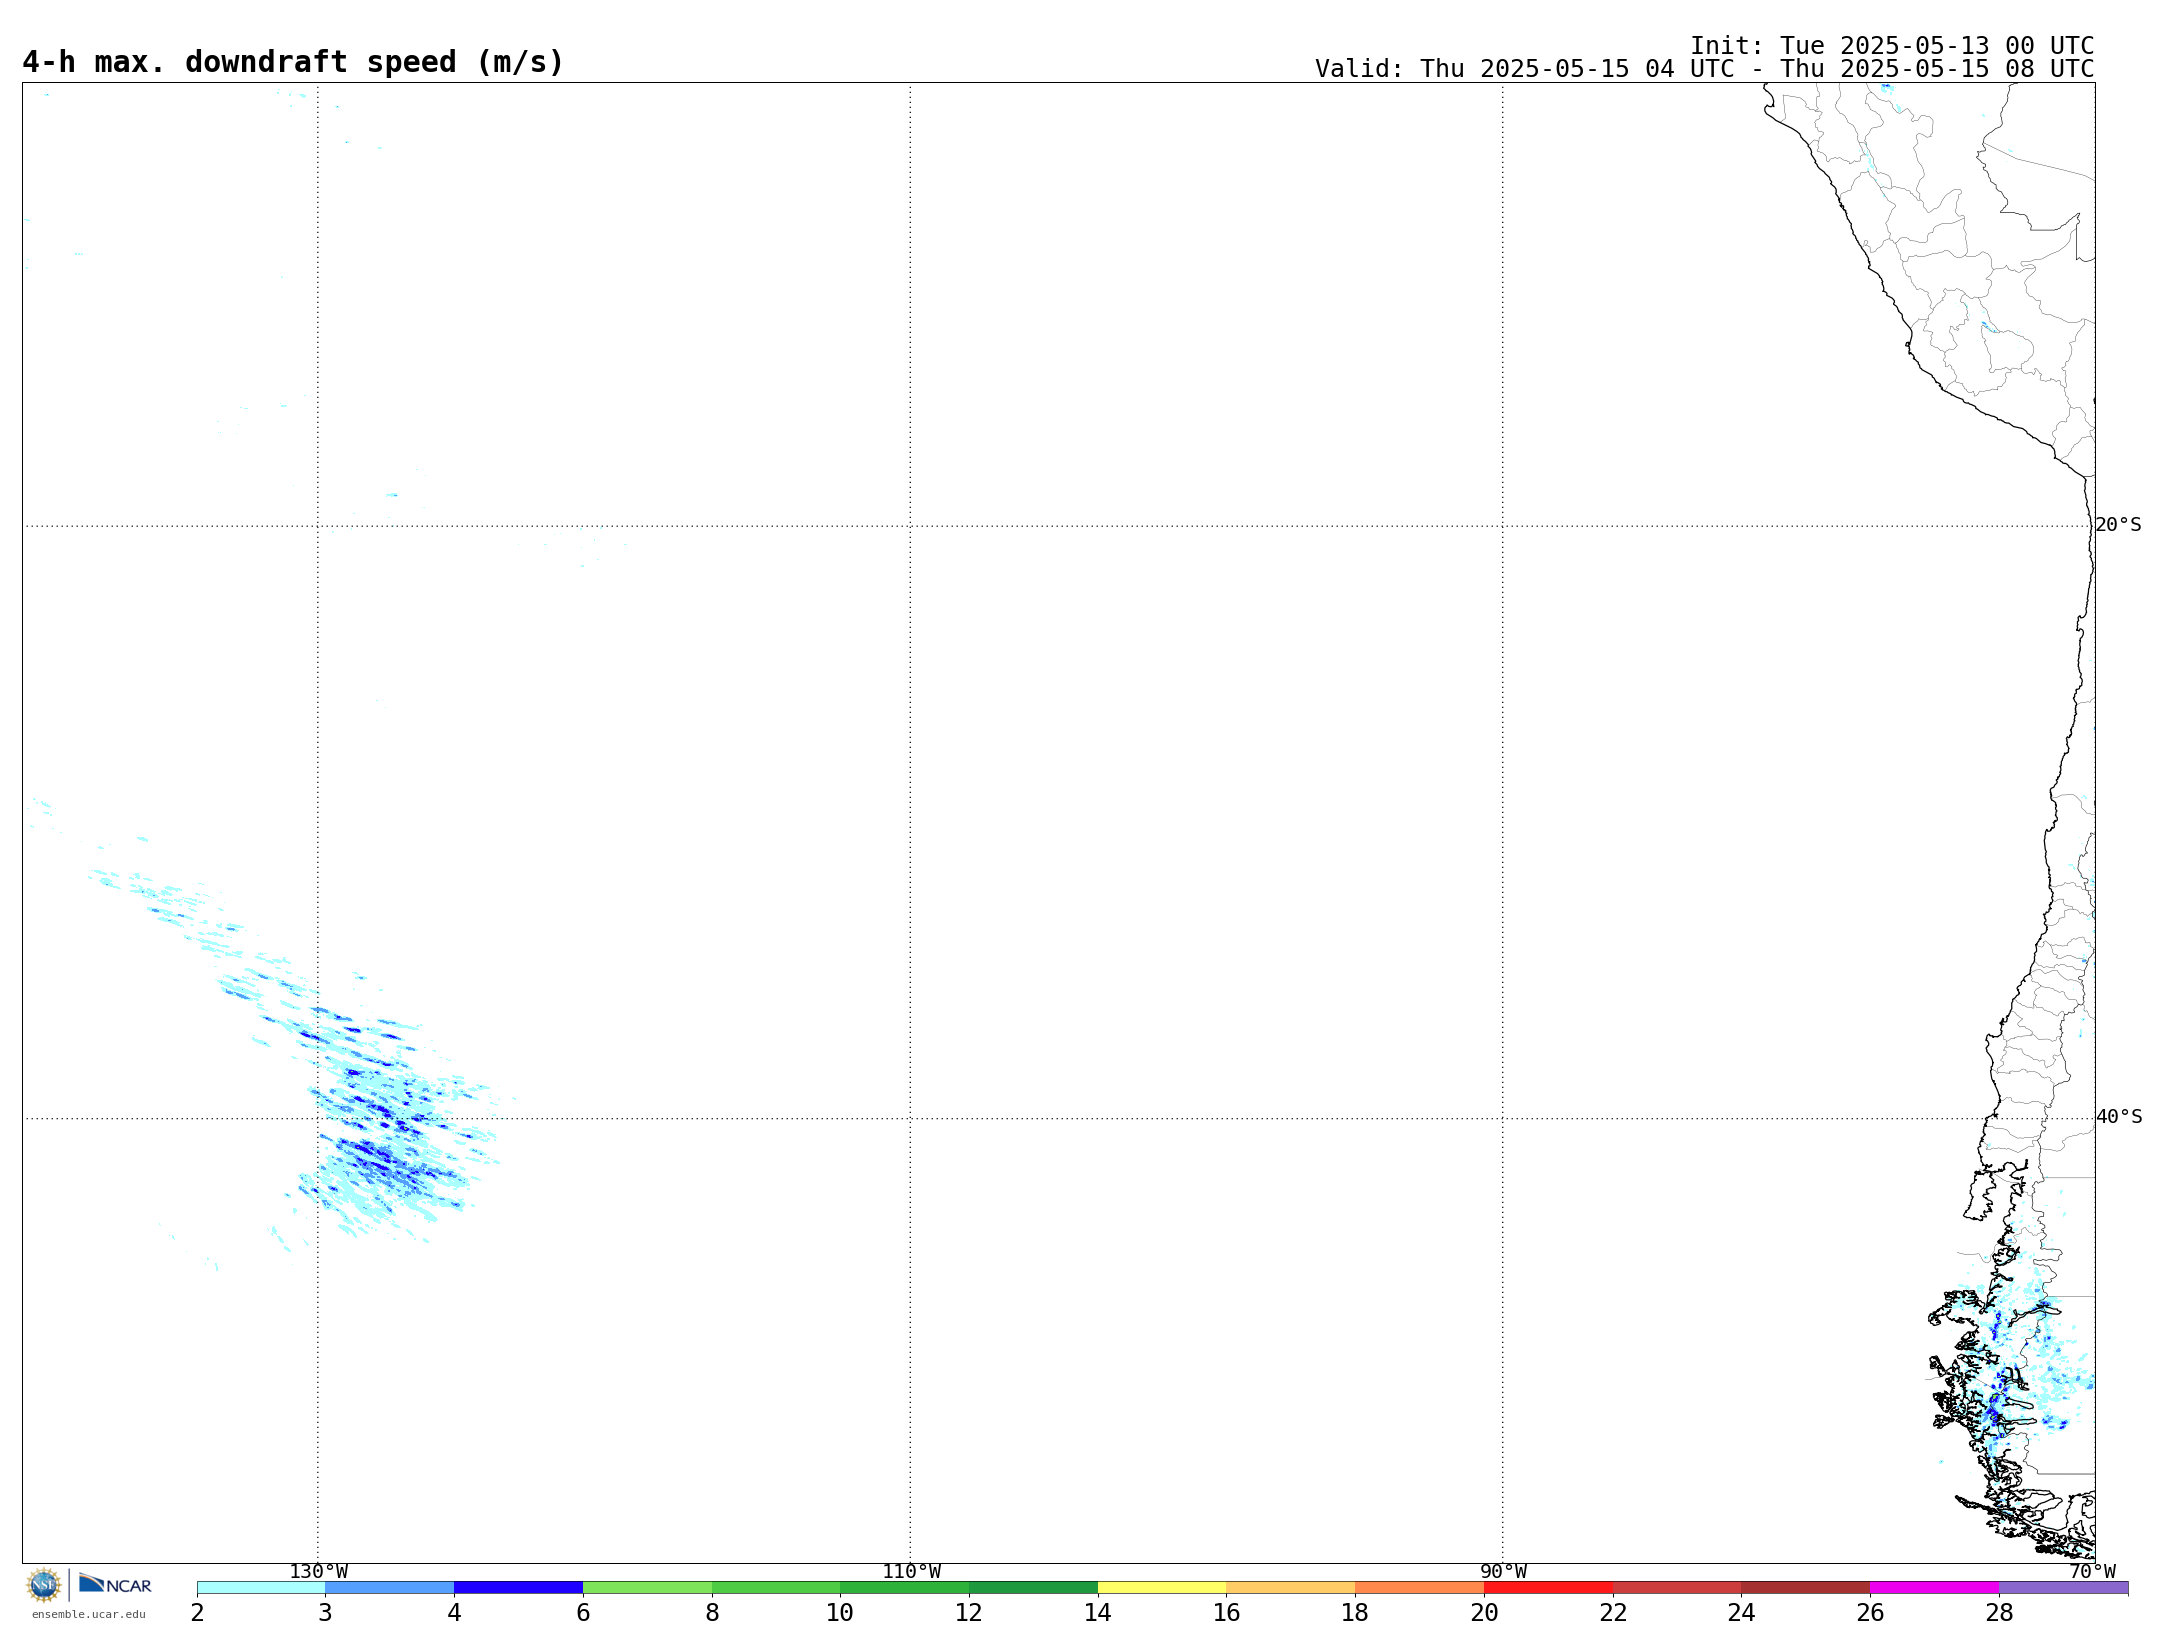The height and width of the screenshot is (1626, 2160).
Task: Select the medium green 8–10 m/s swatch
Action: click(x=776, y=1588)
